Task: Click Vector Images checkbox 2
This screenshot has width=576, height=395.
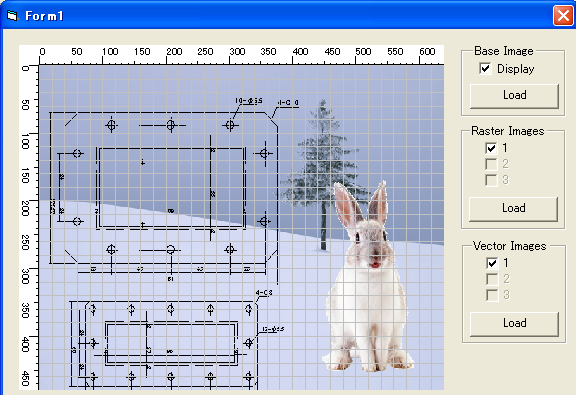Action: point(492,279)
